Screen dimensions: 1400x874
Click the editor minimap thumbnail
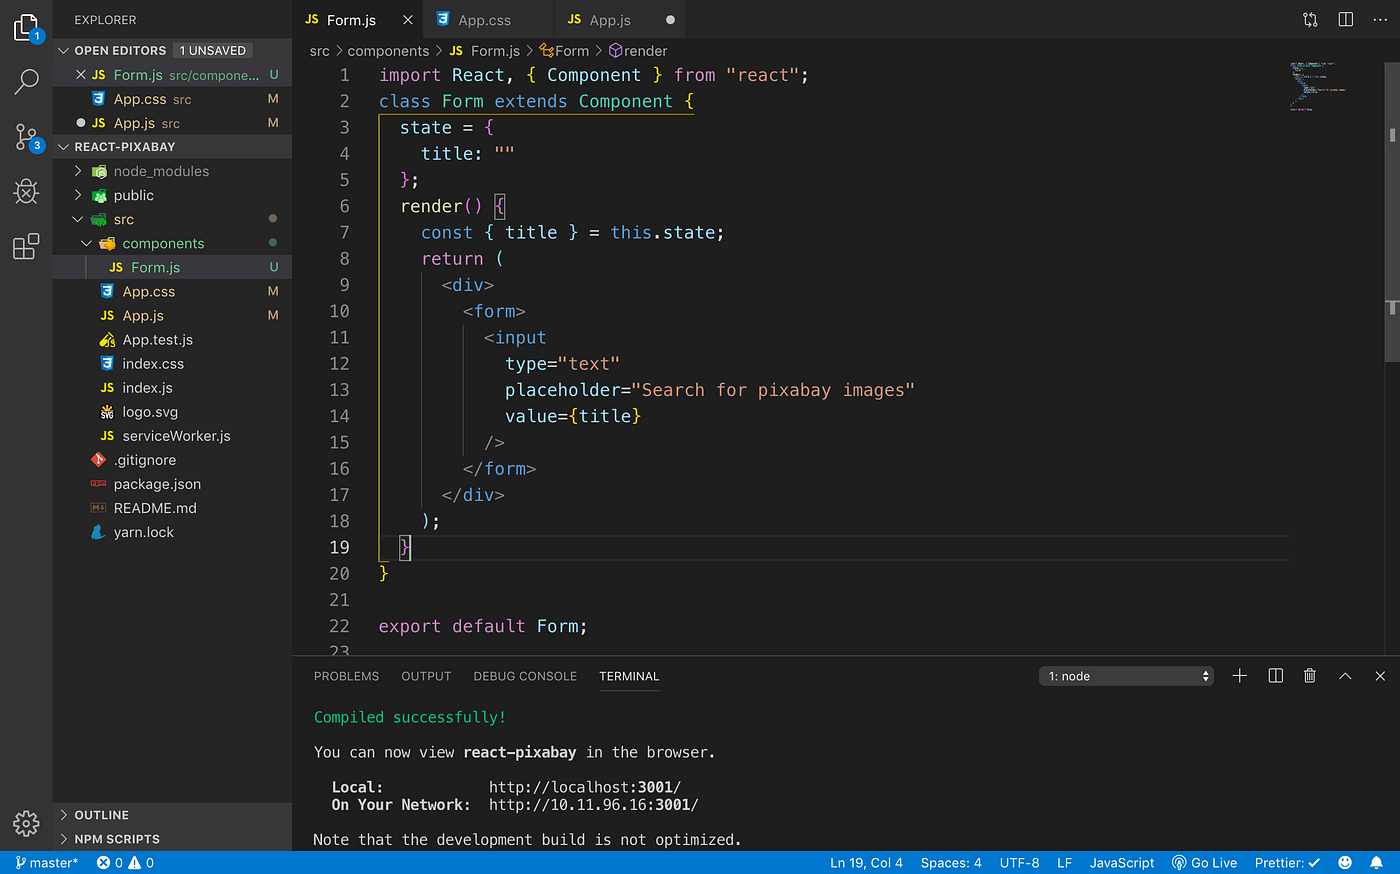(1318, 87)
